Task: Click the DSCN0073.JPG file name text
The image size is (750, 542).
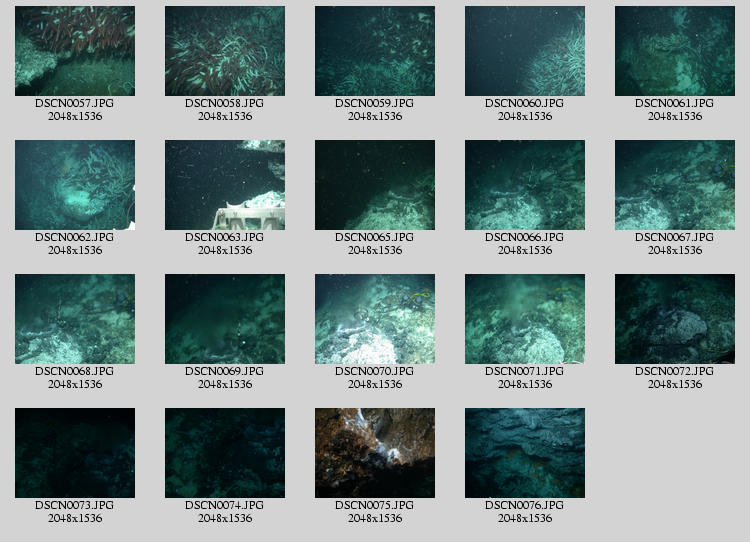Action: pyautogui.click(x=75, y=505)
